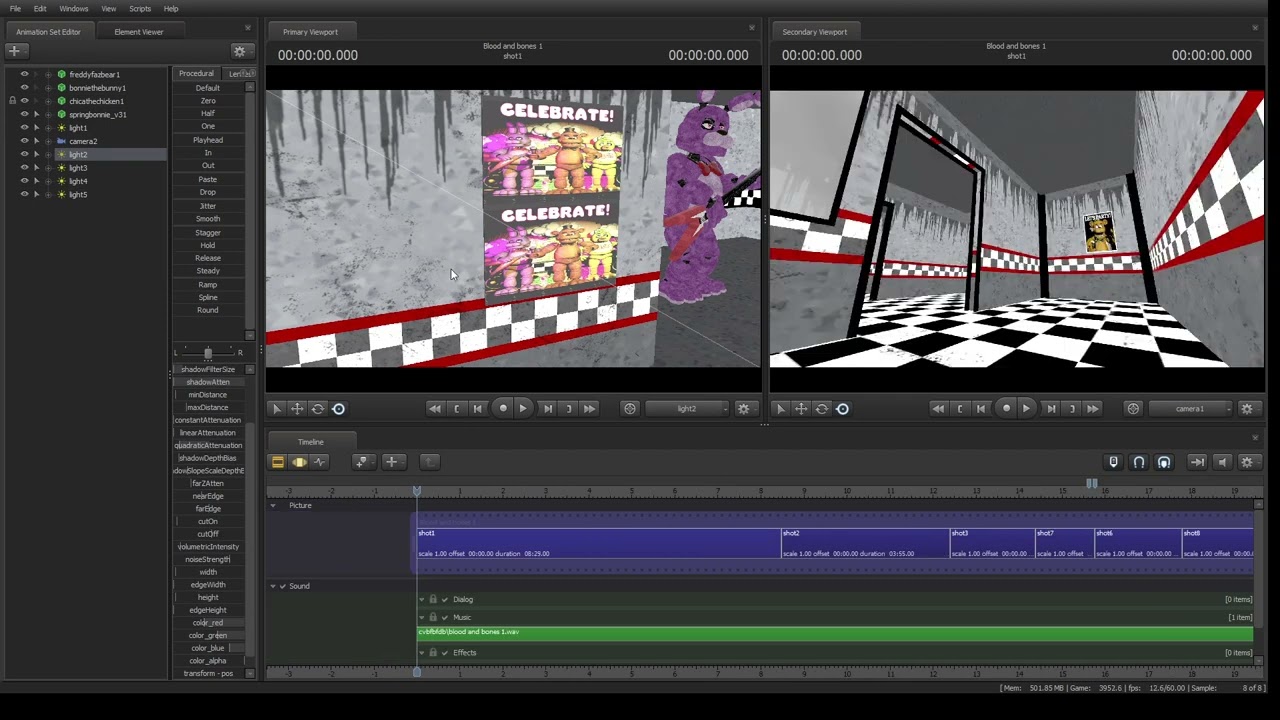Collapse the Sound track group
This screenshot has width=1280, height=720.
click(x=273, y=586)
